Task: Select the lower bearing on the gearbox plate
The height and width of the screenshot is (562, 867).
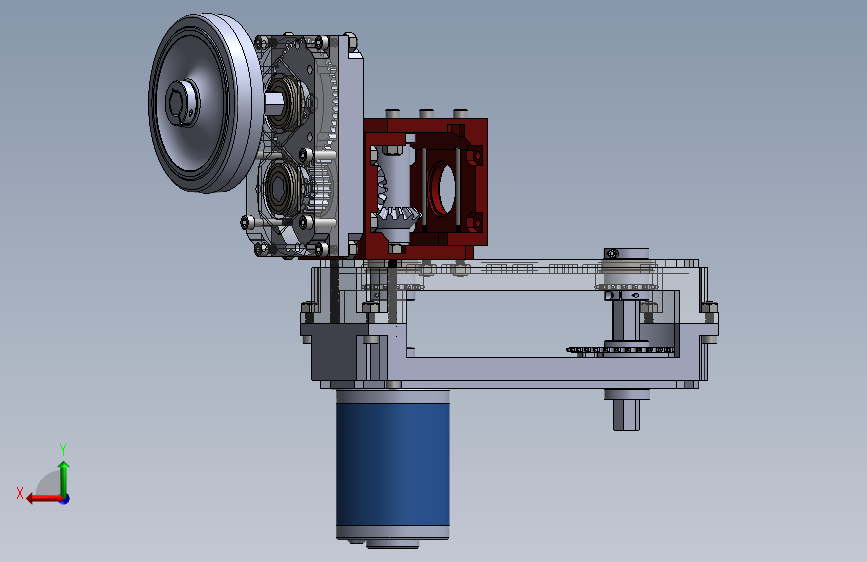Action: pyautogui.click(x=283, y=189)
